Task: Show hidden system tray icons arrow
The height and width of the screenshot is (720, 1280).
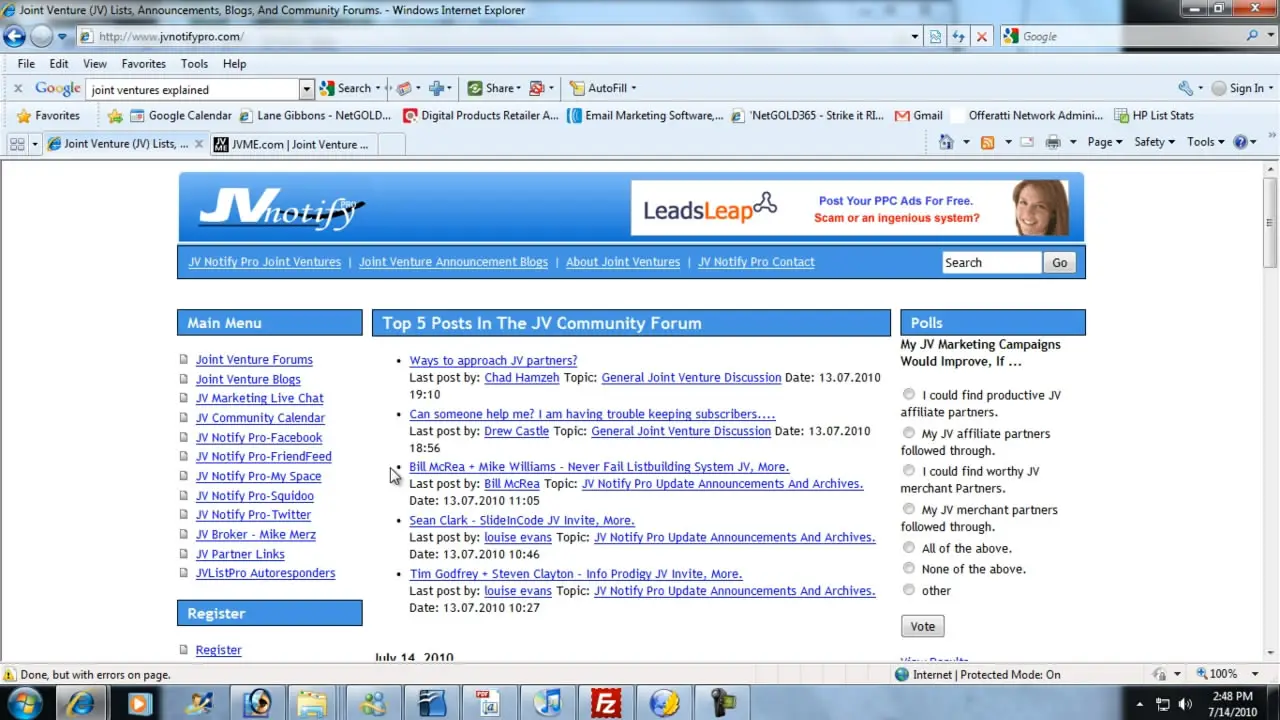Action: (1141, 703)
